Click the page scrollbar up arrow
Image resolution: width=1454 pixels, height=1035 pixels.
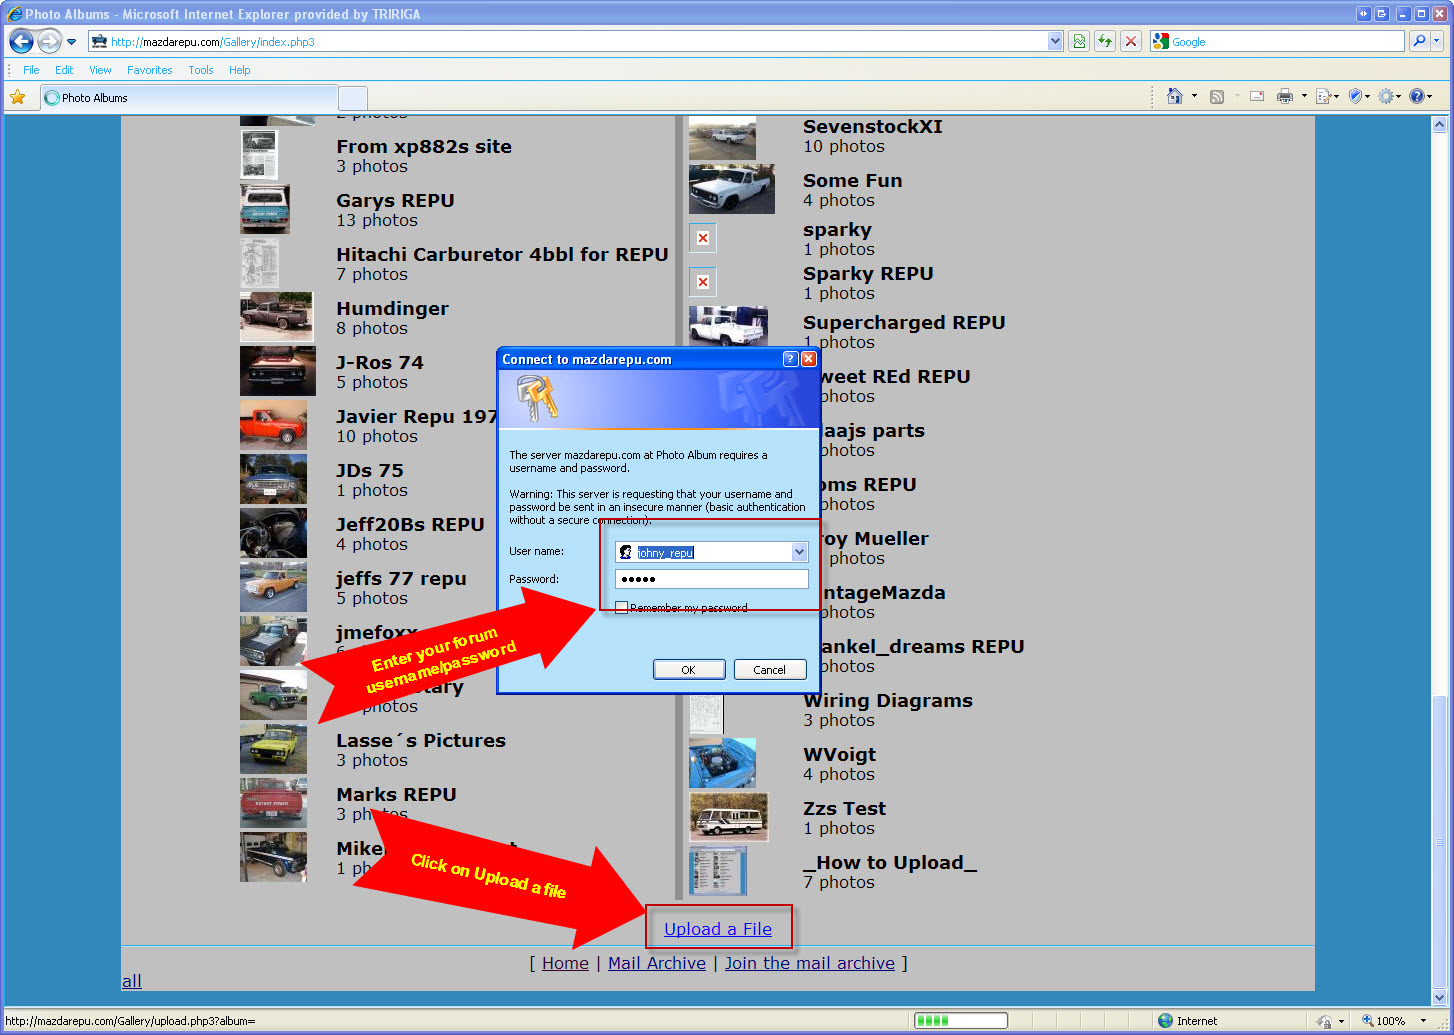[x=1440, y=125]
